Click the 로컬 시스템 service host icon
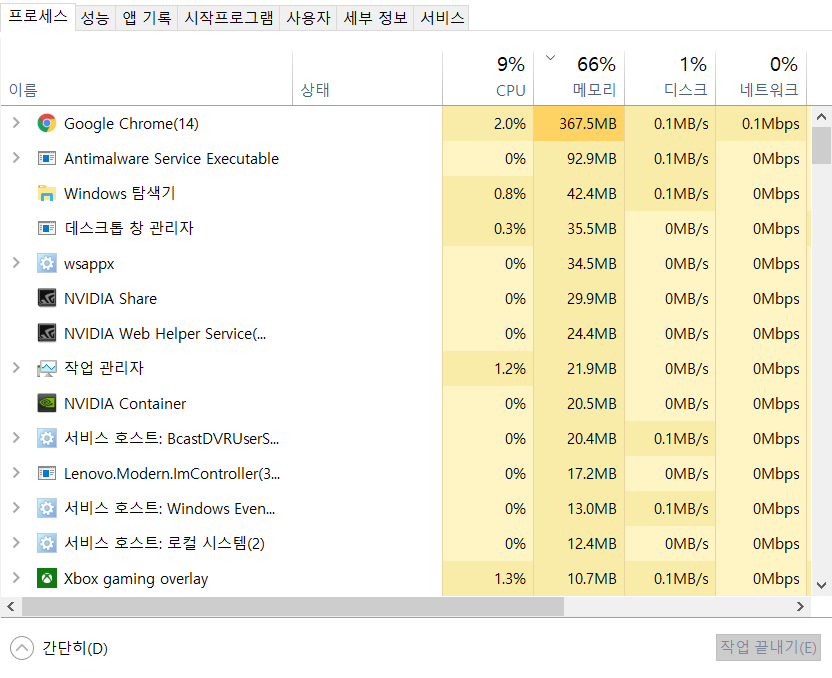Viewport: 832px width, 678px height. point(47,543)
